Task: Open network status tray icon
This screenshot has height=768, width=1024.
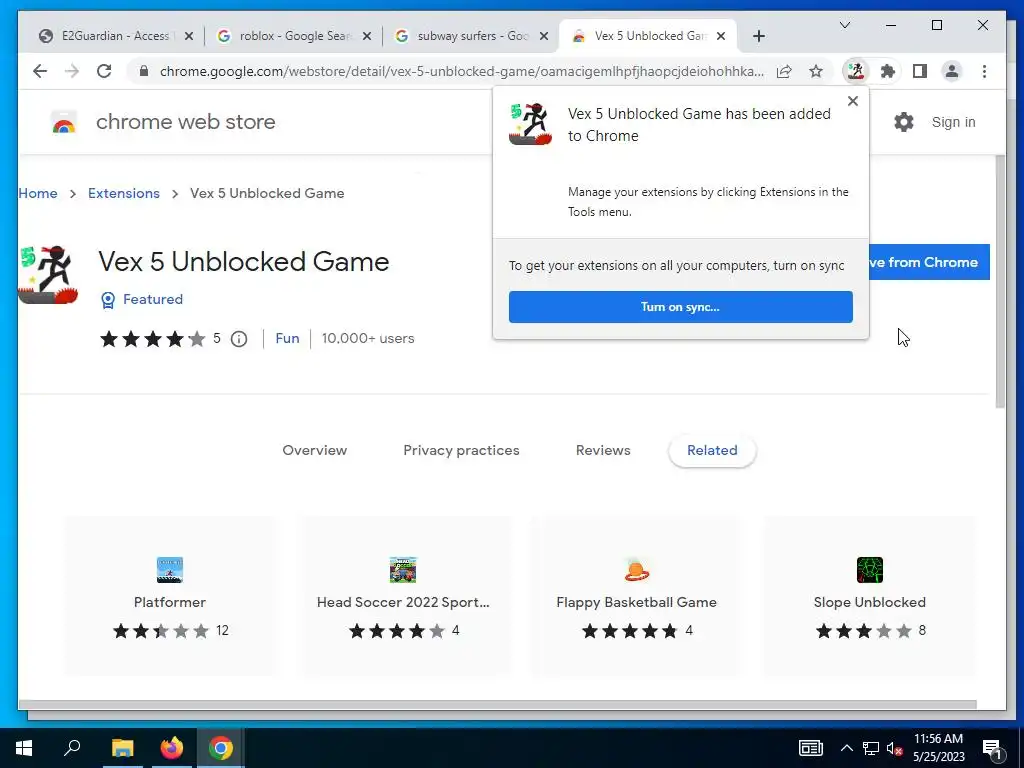Action: click(x=871, y=748)
